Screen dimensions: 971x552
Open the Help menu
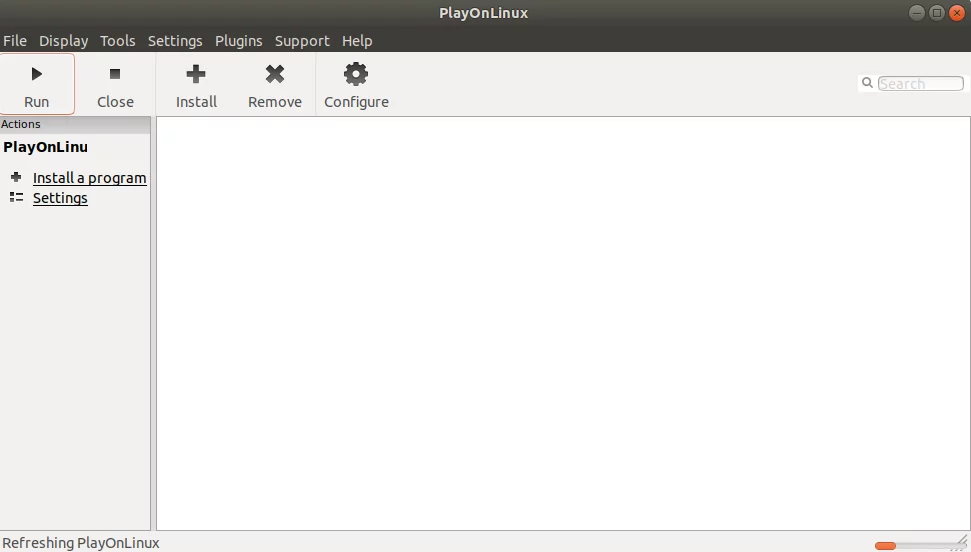click(357, 41)
